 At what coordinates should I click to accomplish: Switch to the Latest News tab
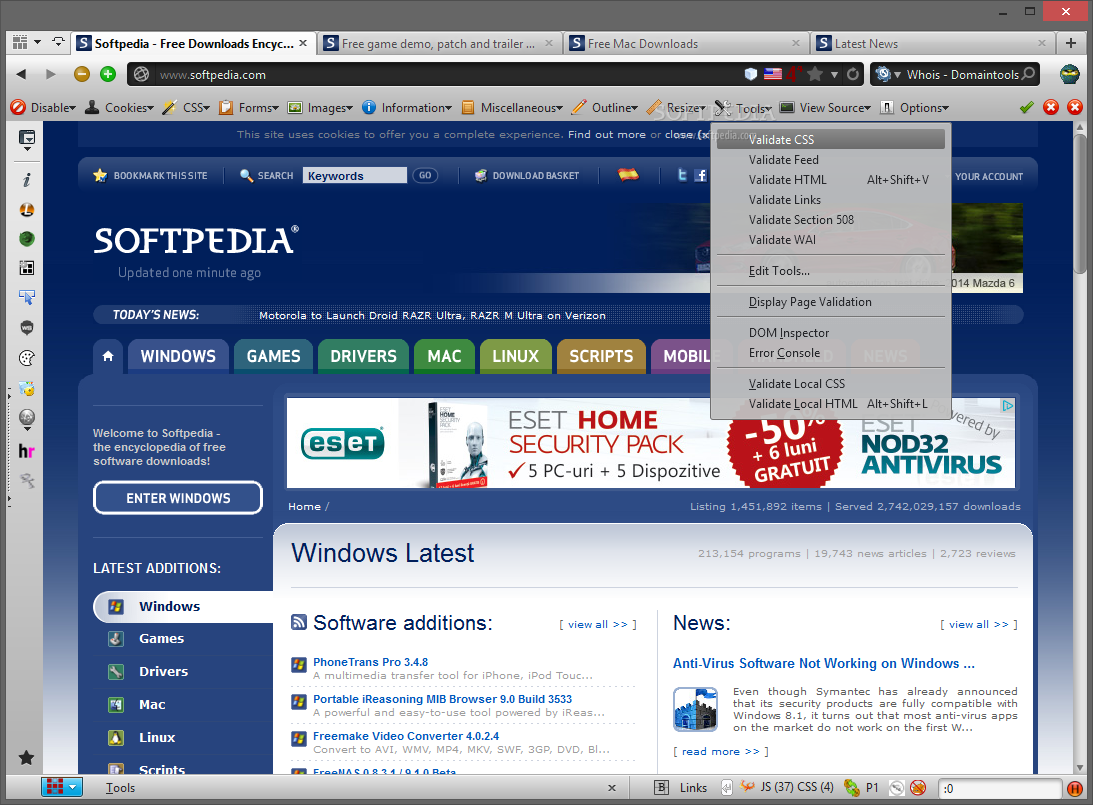click(931, 43)
